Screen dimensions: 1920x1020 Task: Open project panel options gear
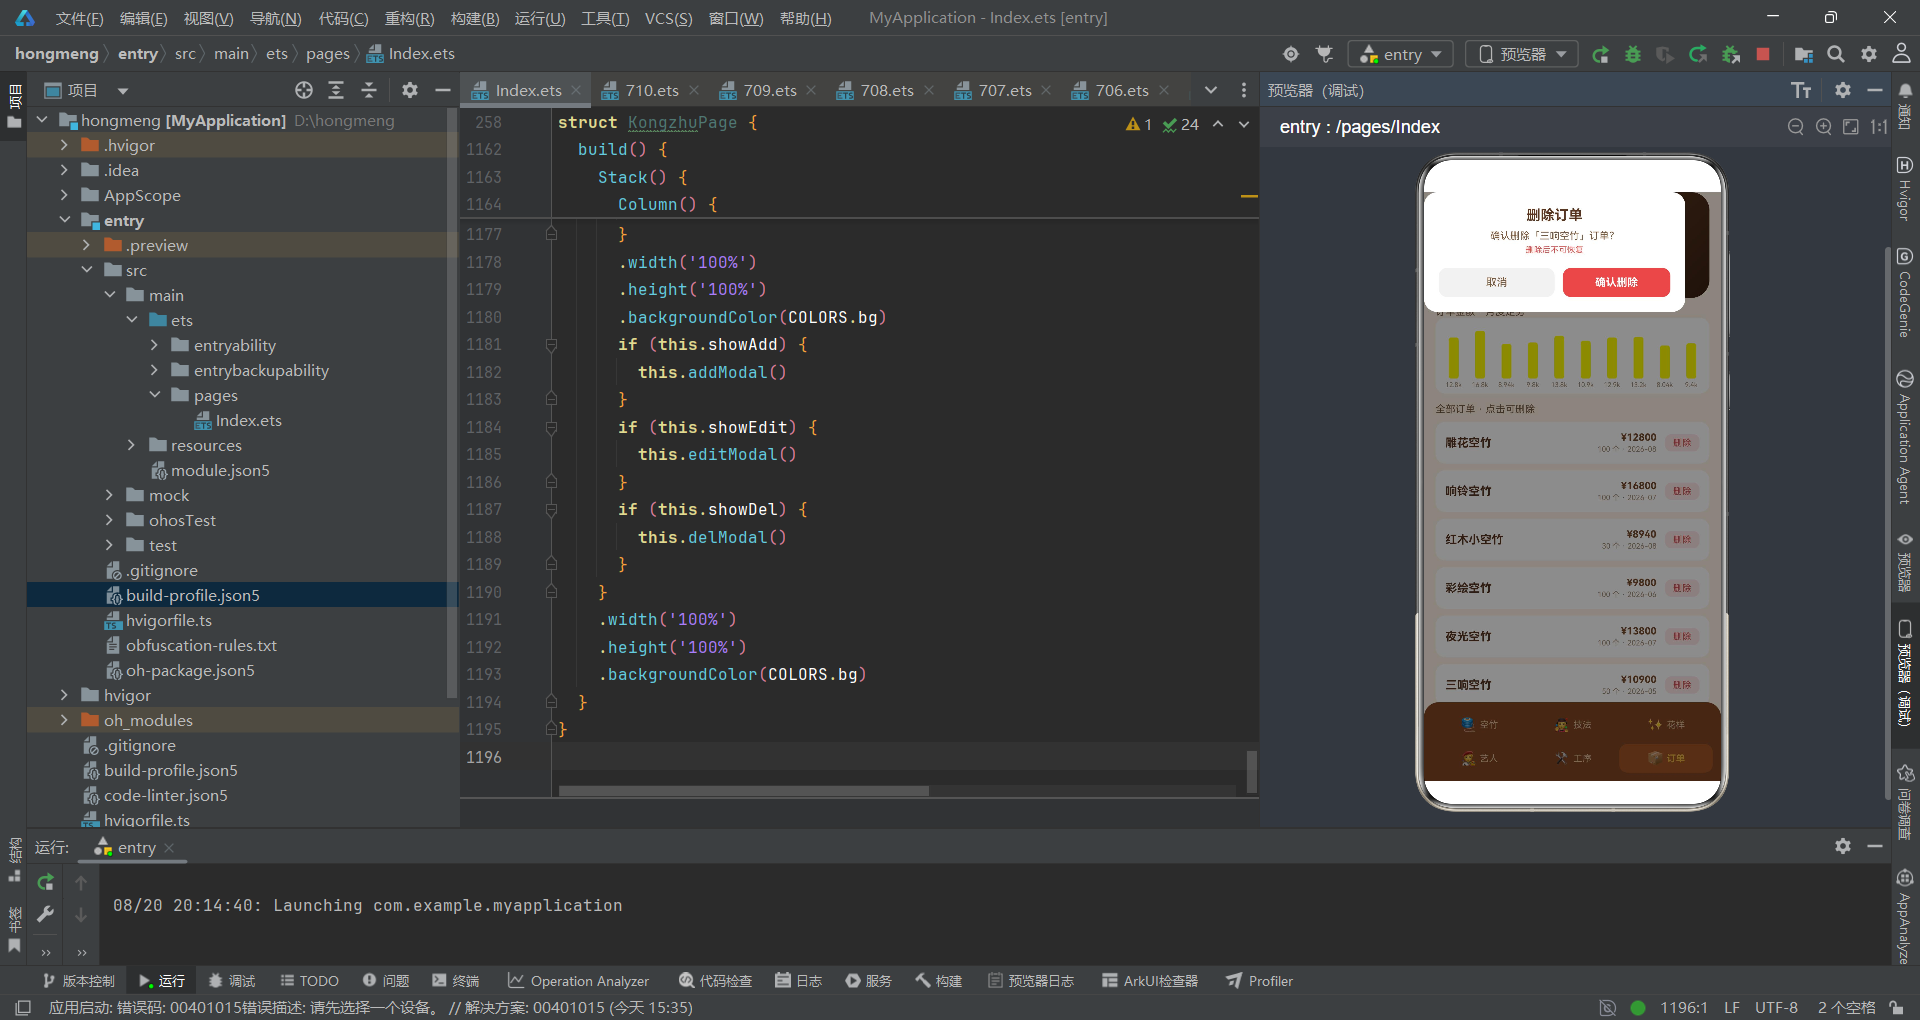[410, 90]
